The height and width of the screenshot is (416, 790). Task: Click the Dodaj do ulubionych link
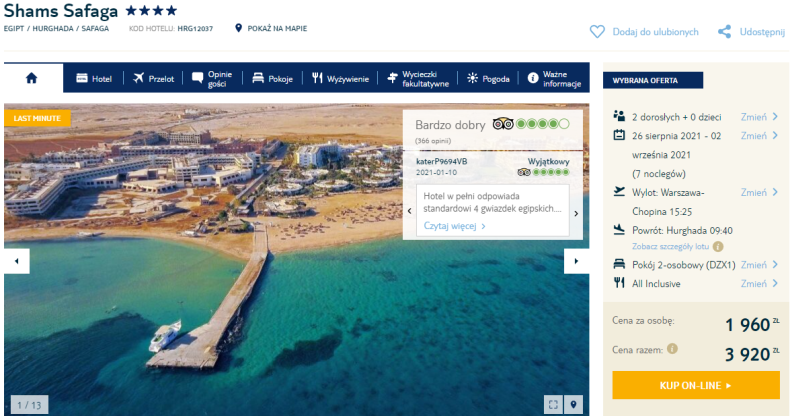(655, 32)
